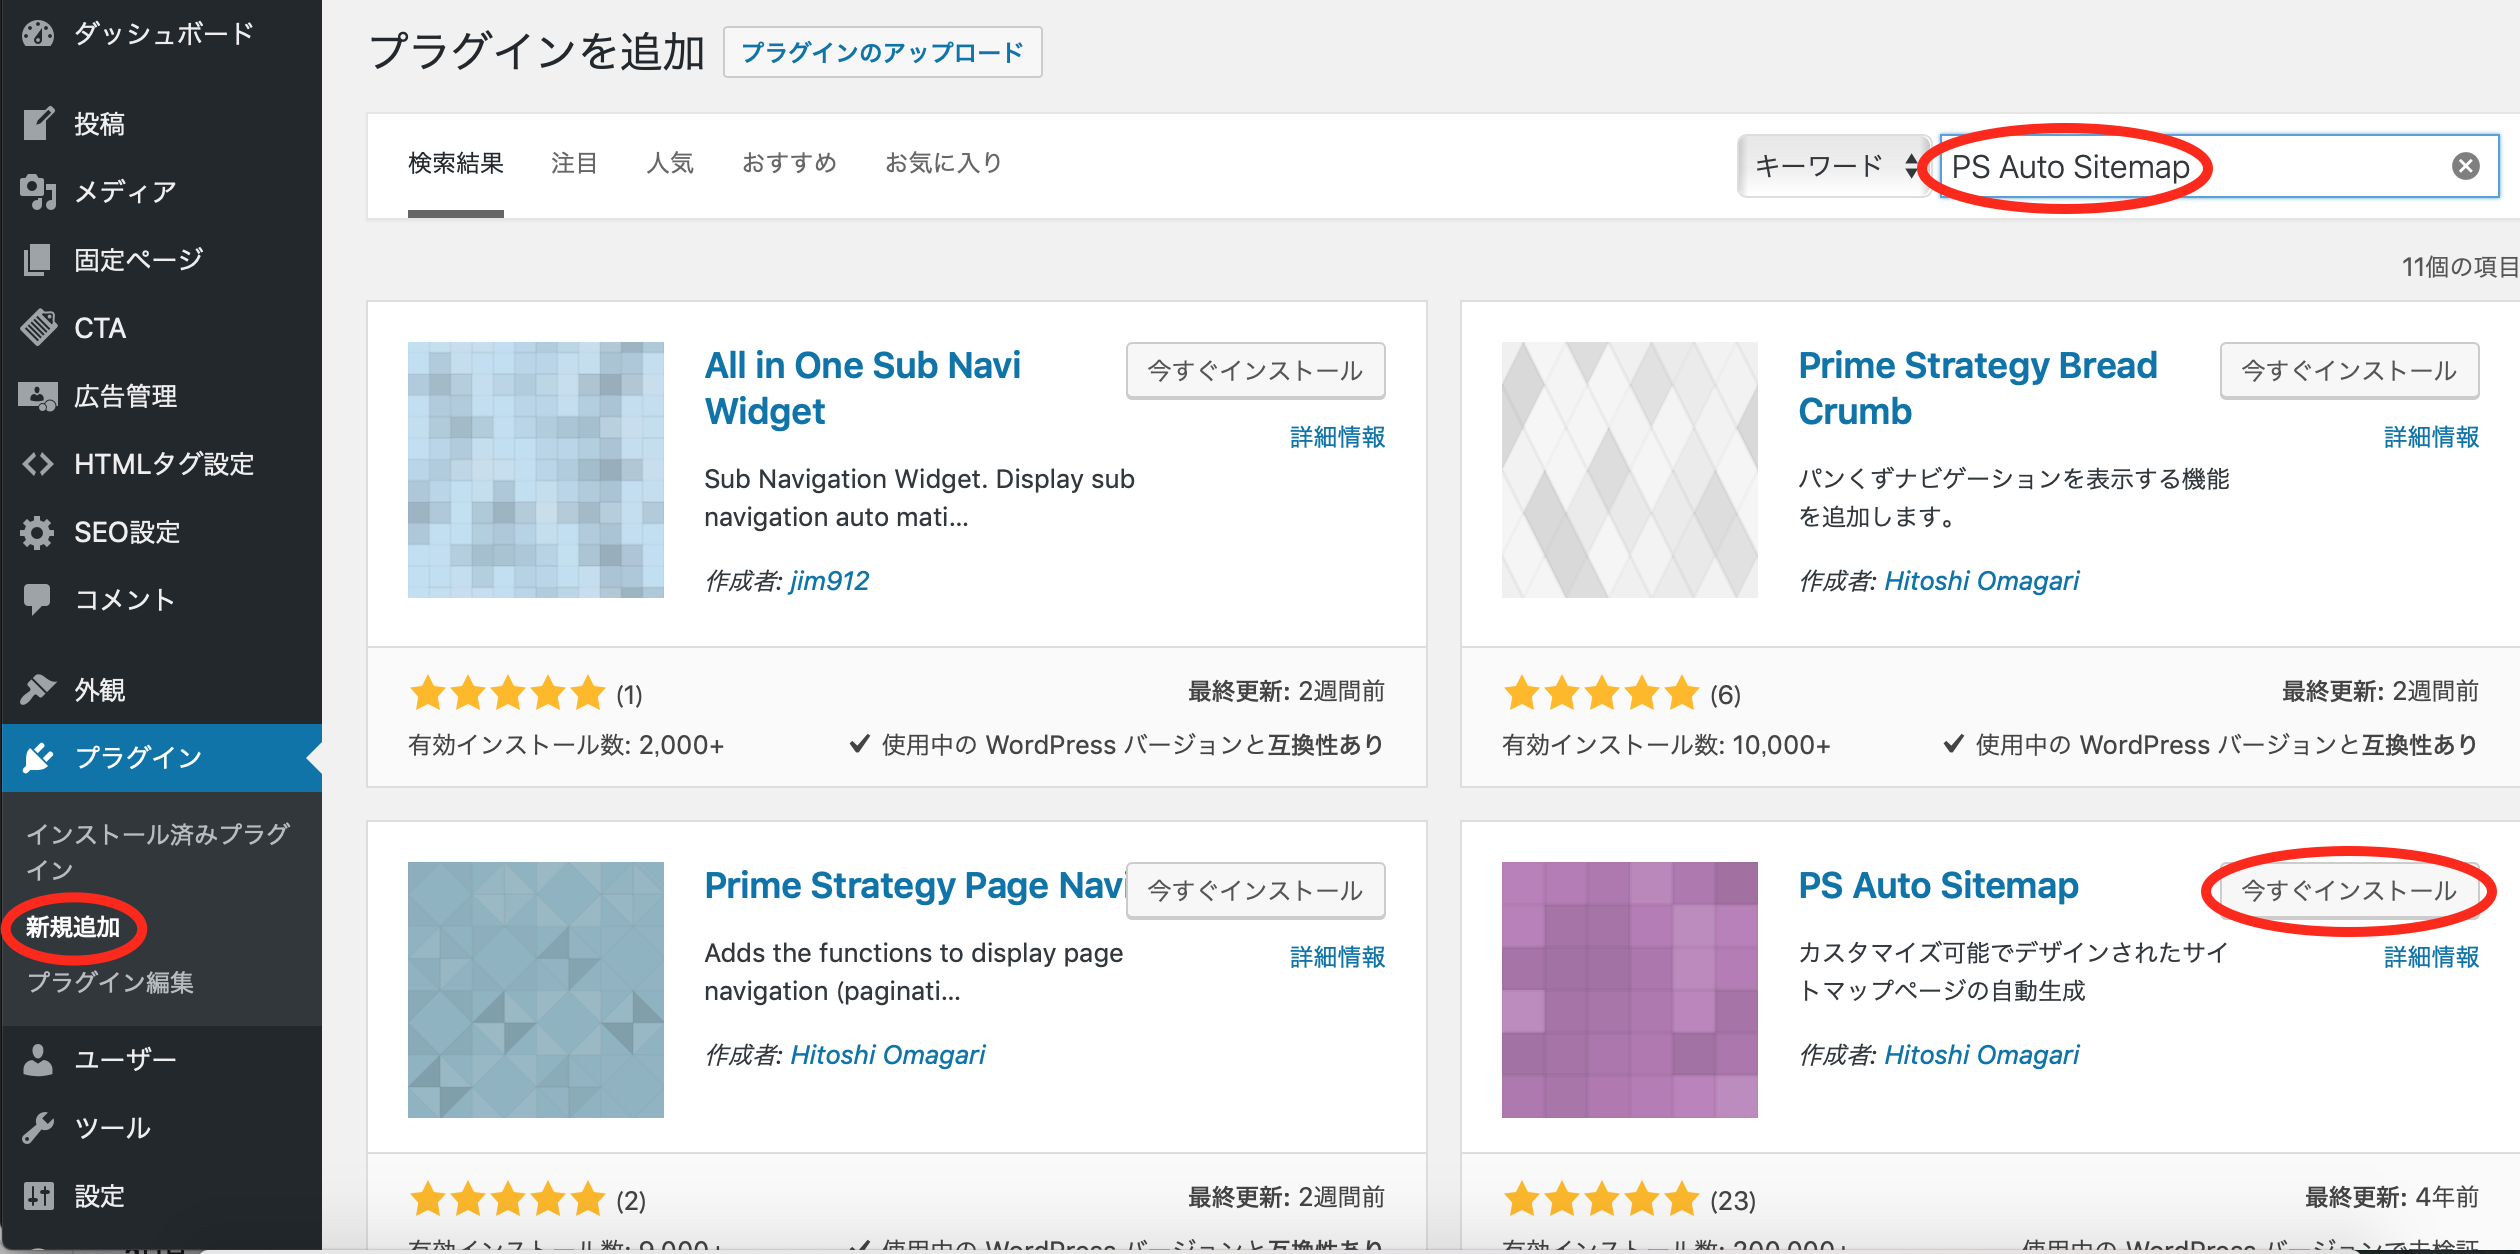The width and height of the screenshot is (2520, 1254).
Task: Install PS Auto Sitemap plugin now
Action: tap(2350, 890)
